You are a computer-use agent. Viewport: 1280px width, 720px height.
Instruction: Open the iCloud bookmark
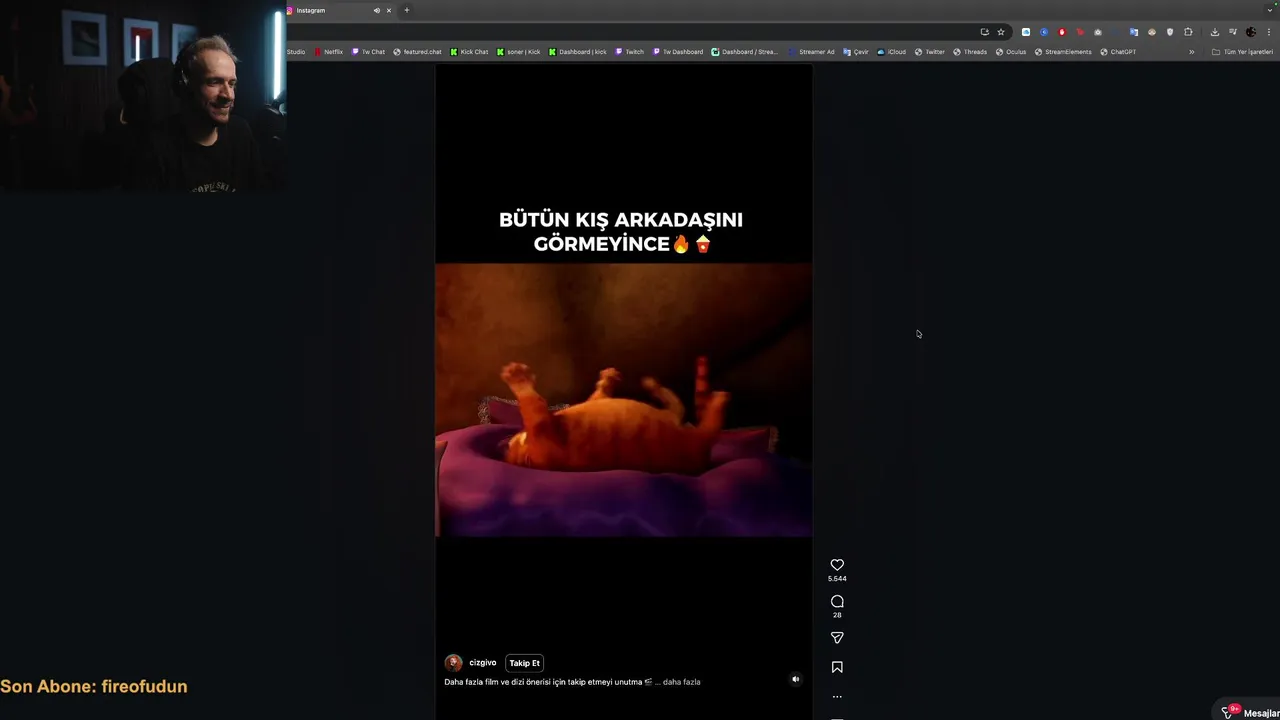(x=892, y=52)
